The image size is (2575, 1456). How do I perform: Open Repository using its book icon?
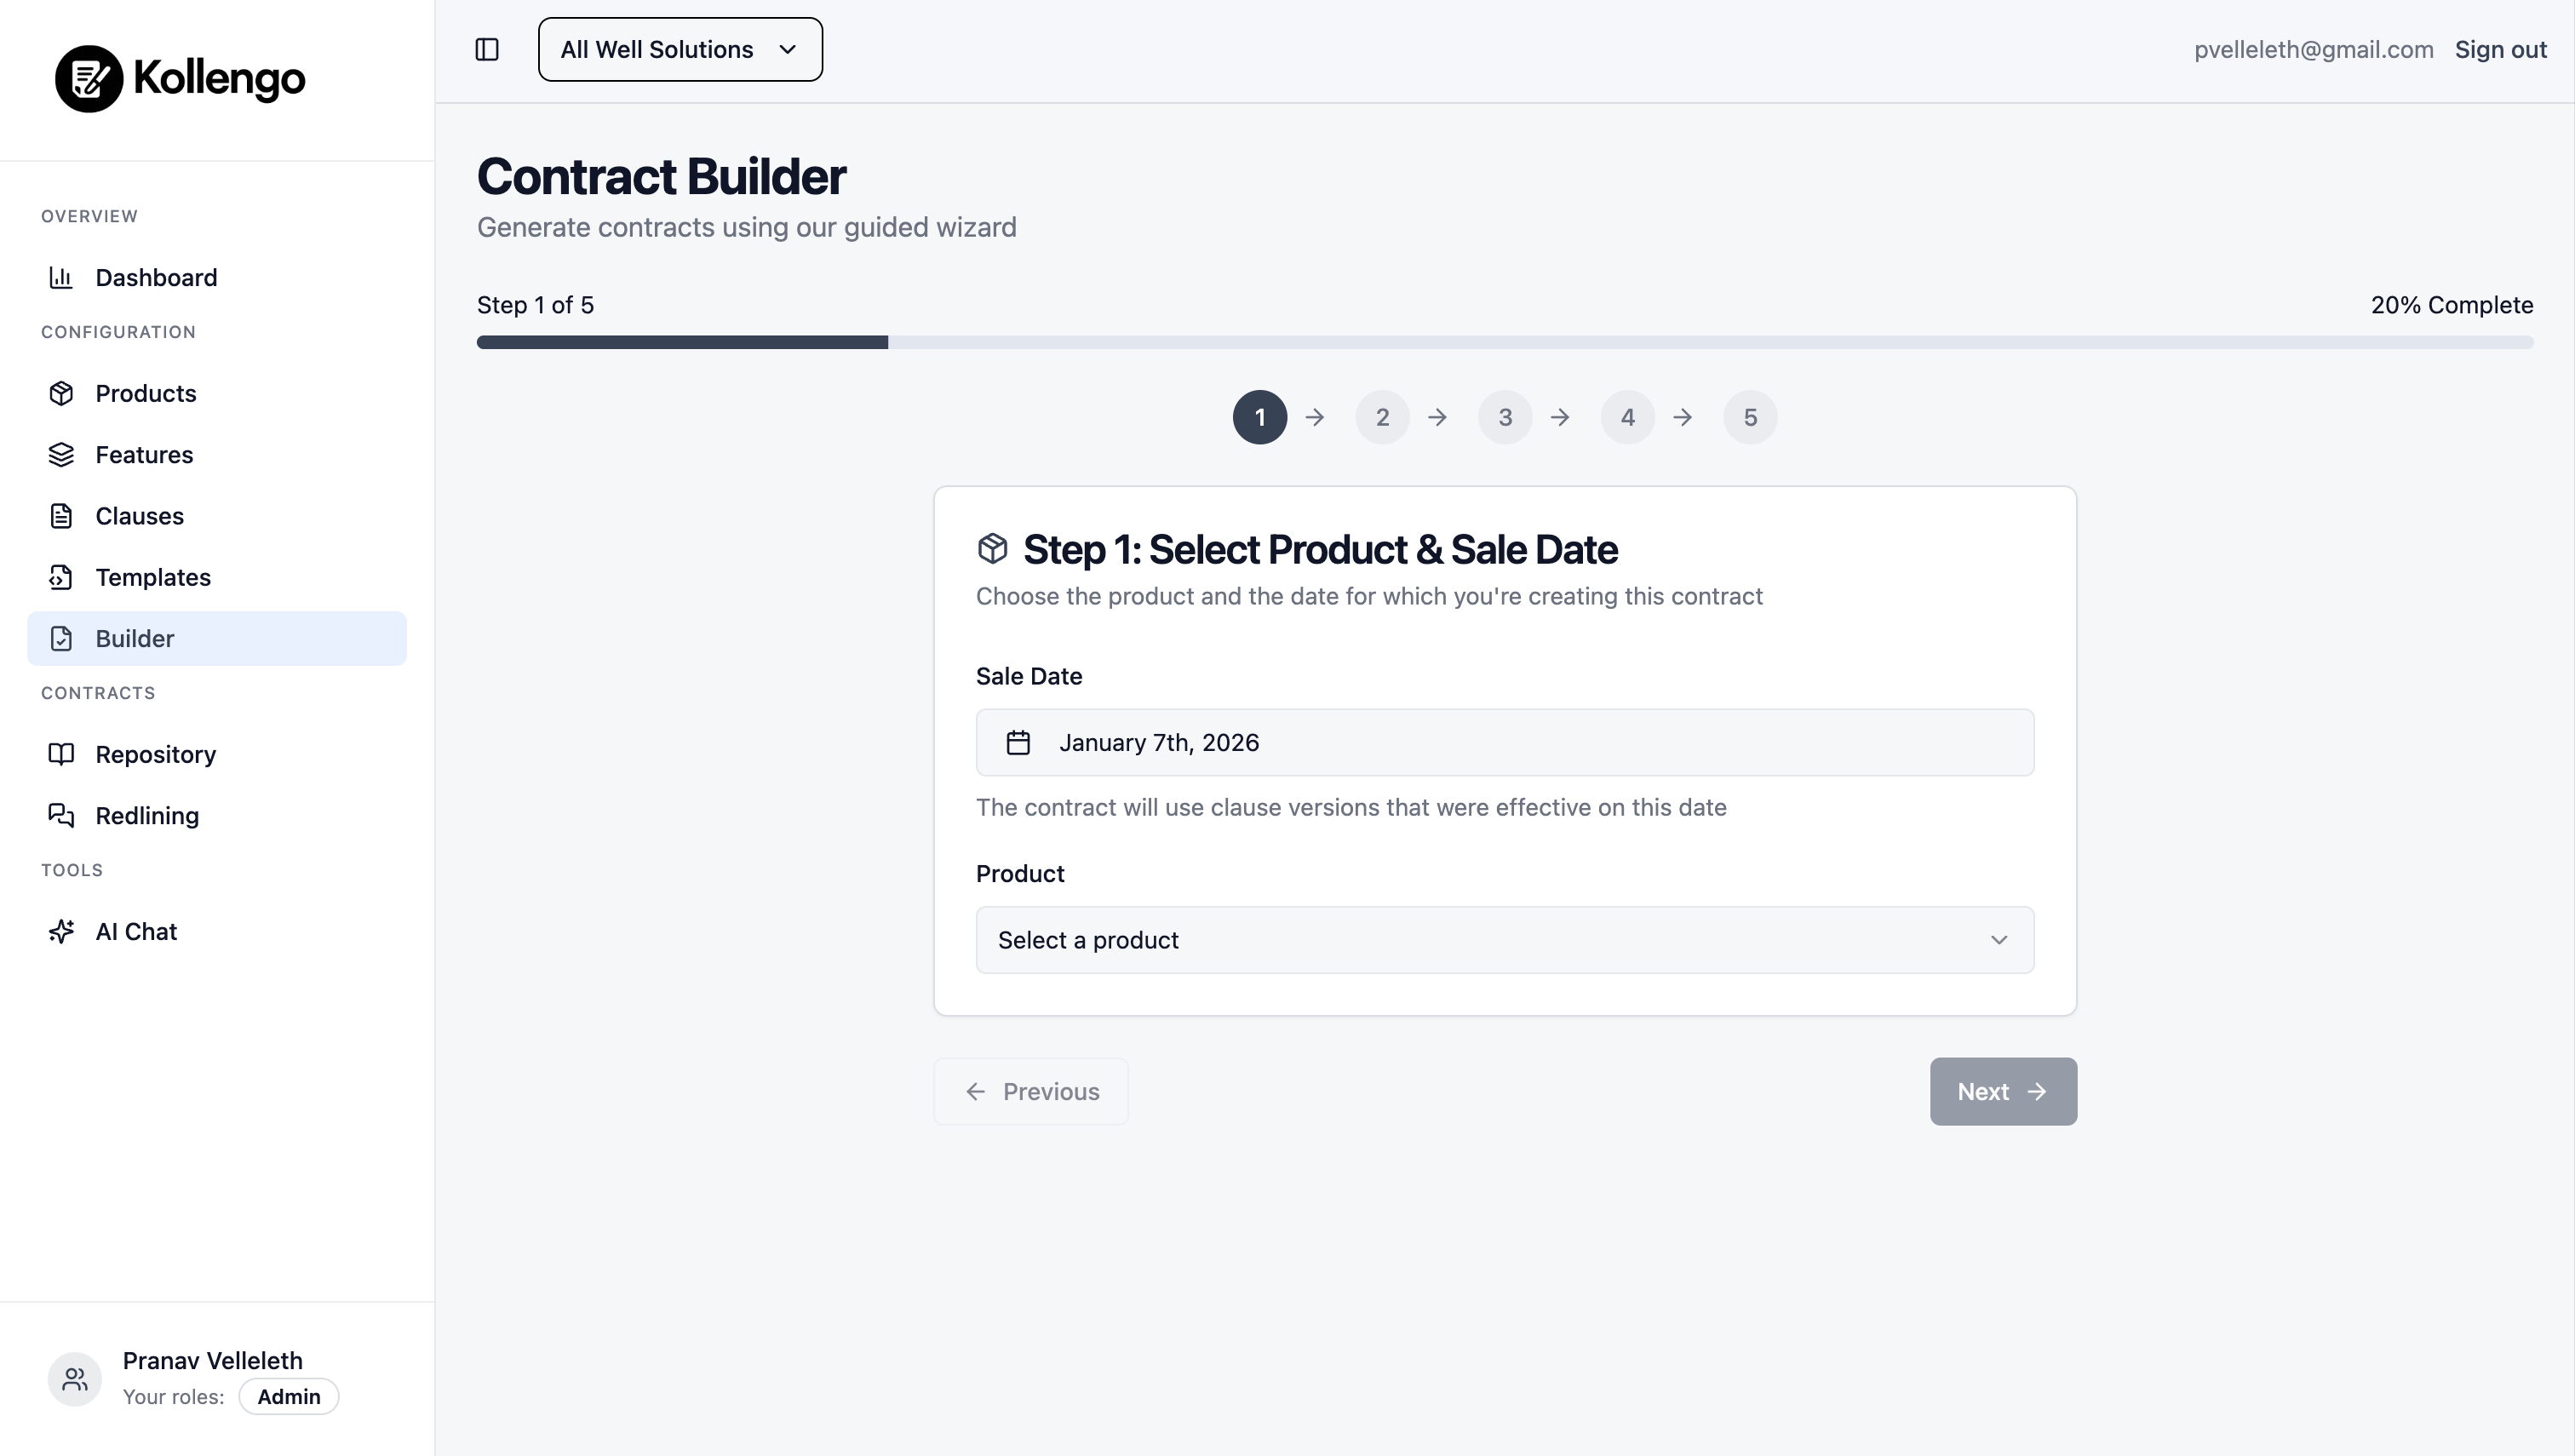click(x=61, y=753)
